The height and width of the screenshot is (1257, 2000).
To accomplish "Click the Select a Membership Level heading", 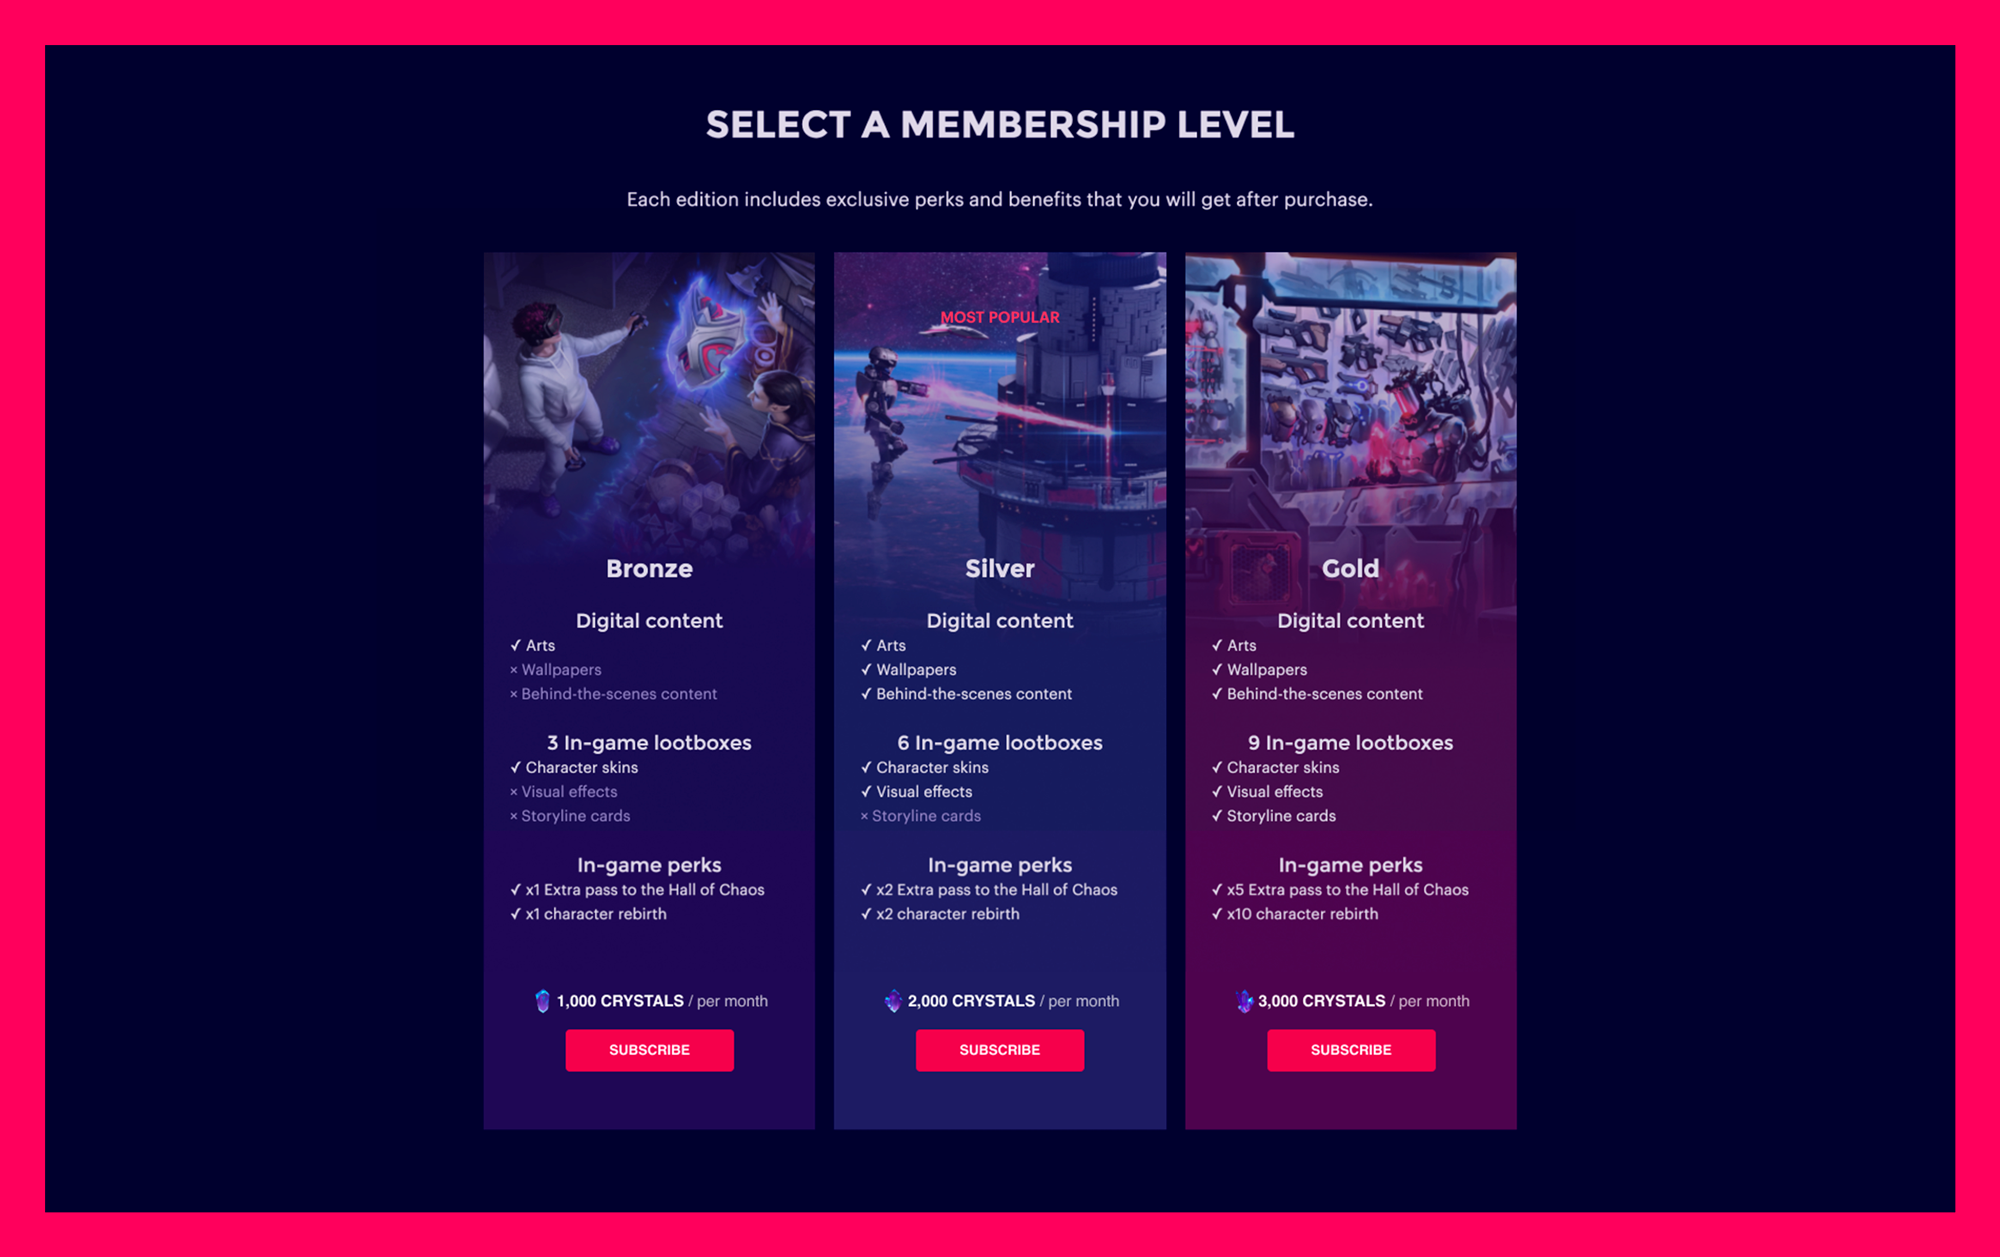I will [1000, 125].
